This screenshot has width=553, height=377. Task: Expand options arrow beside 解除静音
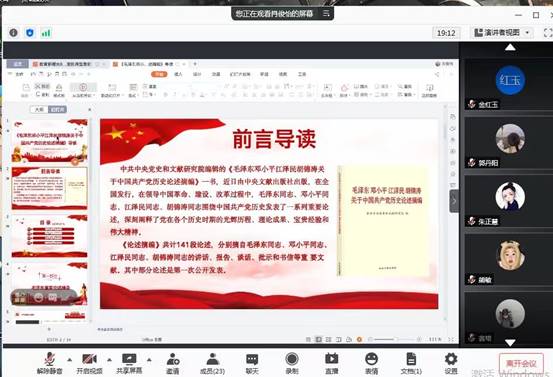(69, 360)
